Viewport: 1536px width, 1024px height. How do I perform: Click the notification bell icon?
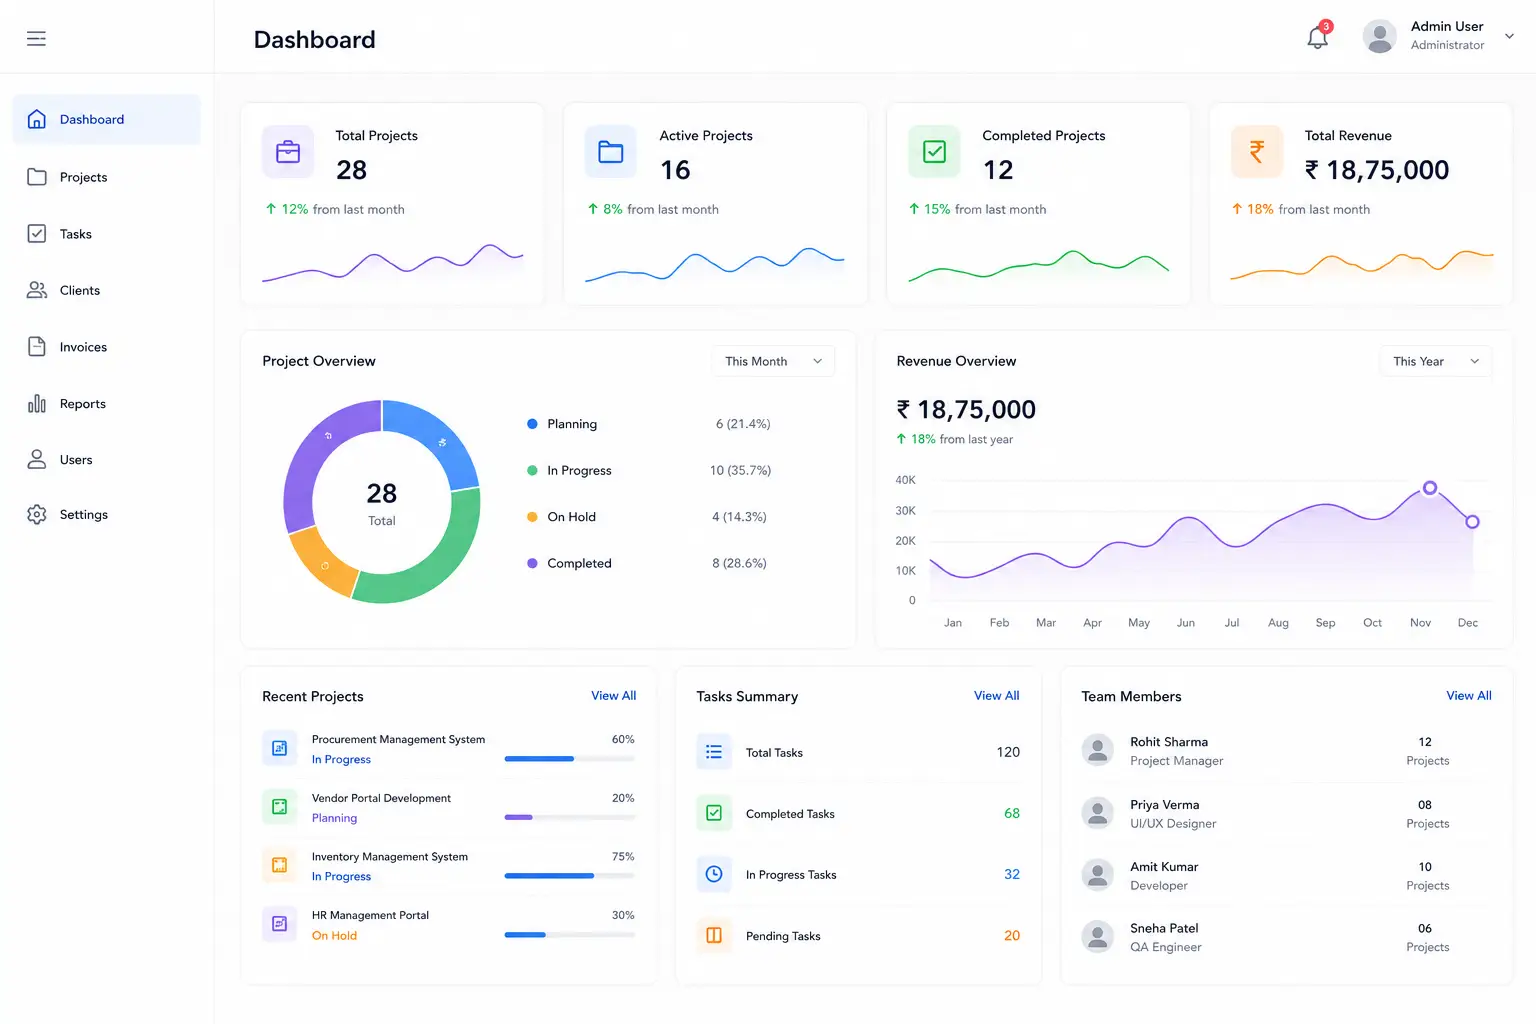click(1318, 38)
